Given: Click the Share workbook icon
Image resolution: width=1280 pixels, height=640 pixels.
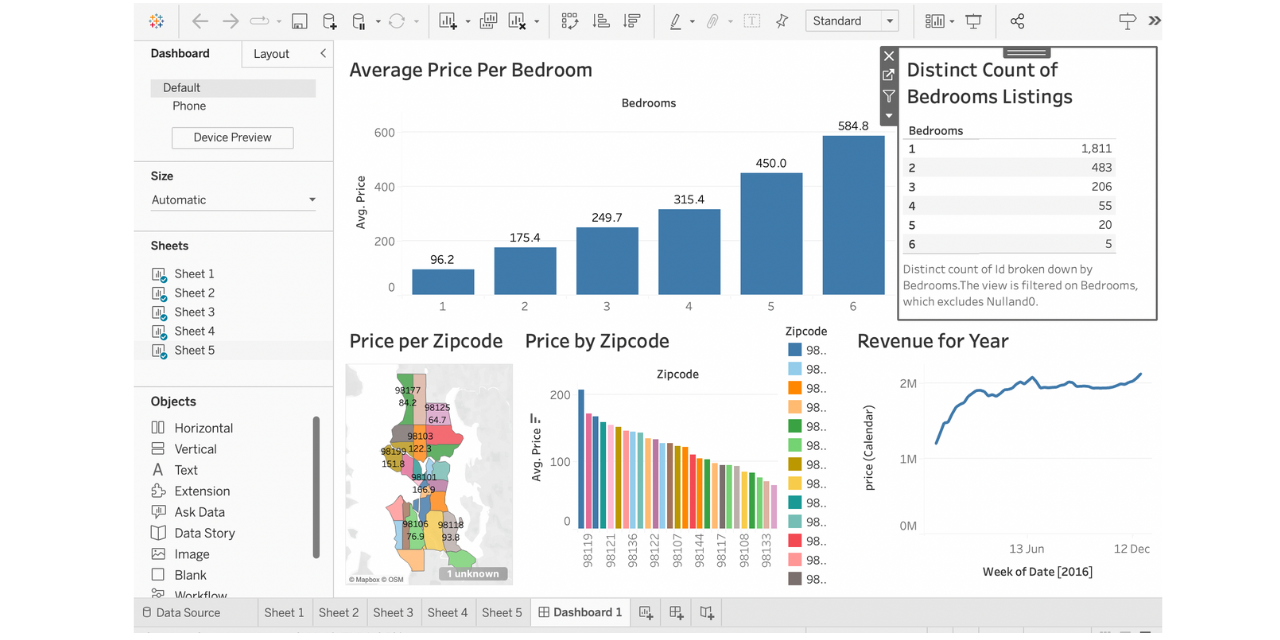Looking at the screenshot, I should click(x=1017, y=21).
